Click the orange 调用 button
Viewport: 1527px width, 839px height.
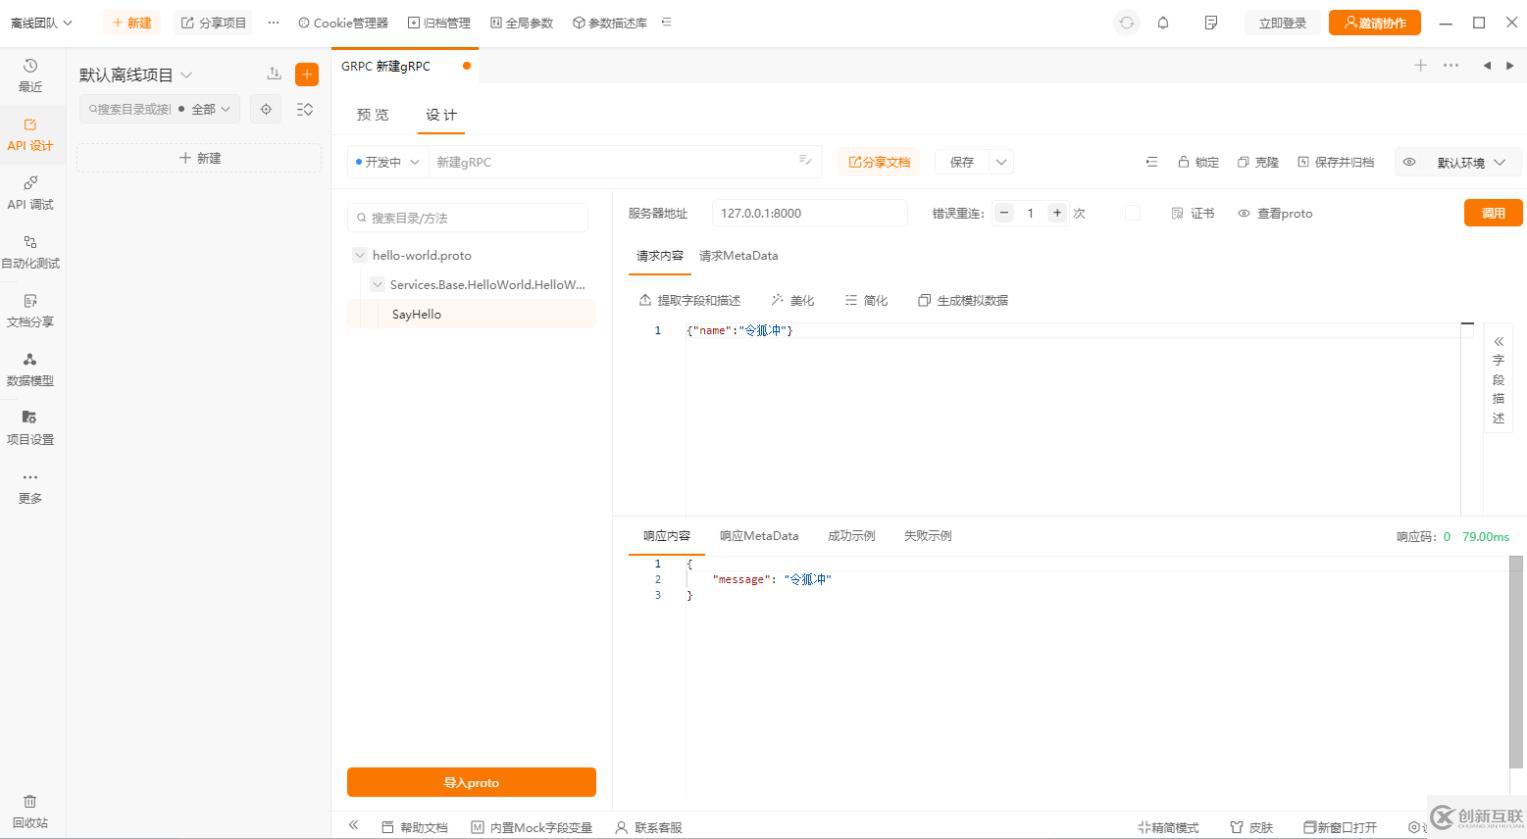pos(1493,212)
